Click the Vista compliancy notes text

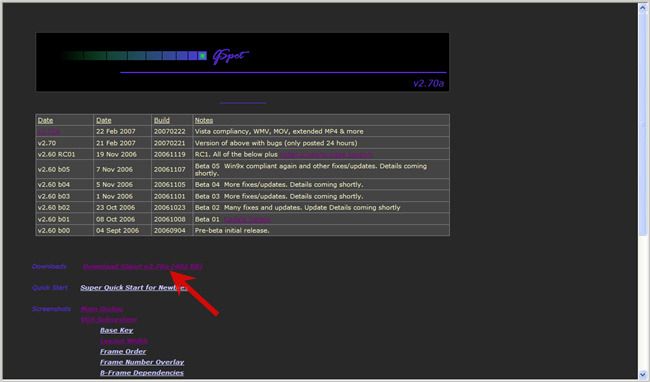(x=279, y=131)
